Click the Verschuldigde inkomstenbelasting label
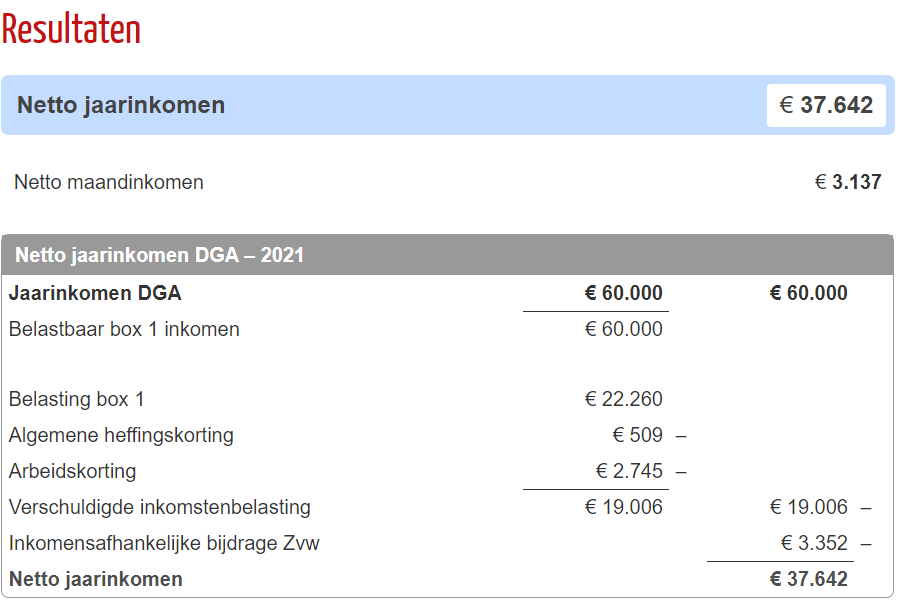906x601 pixels. pyautogui.click(x=159, y=507)
